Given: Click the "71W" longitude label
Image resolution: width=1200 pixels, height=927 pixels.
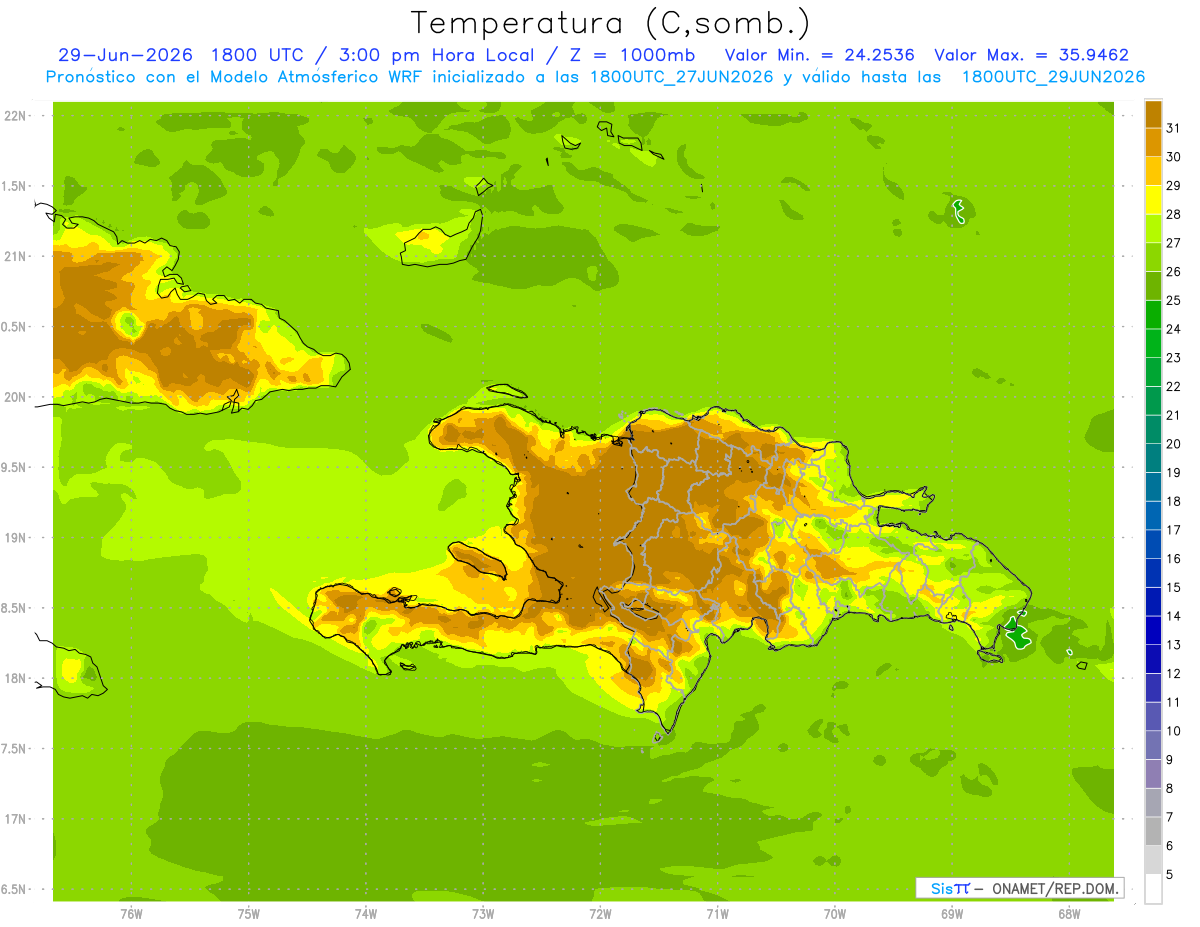Looking at the screenshot, I should tap(717, 913).
